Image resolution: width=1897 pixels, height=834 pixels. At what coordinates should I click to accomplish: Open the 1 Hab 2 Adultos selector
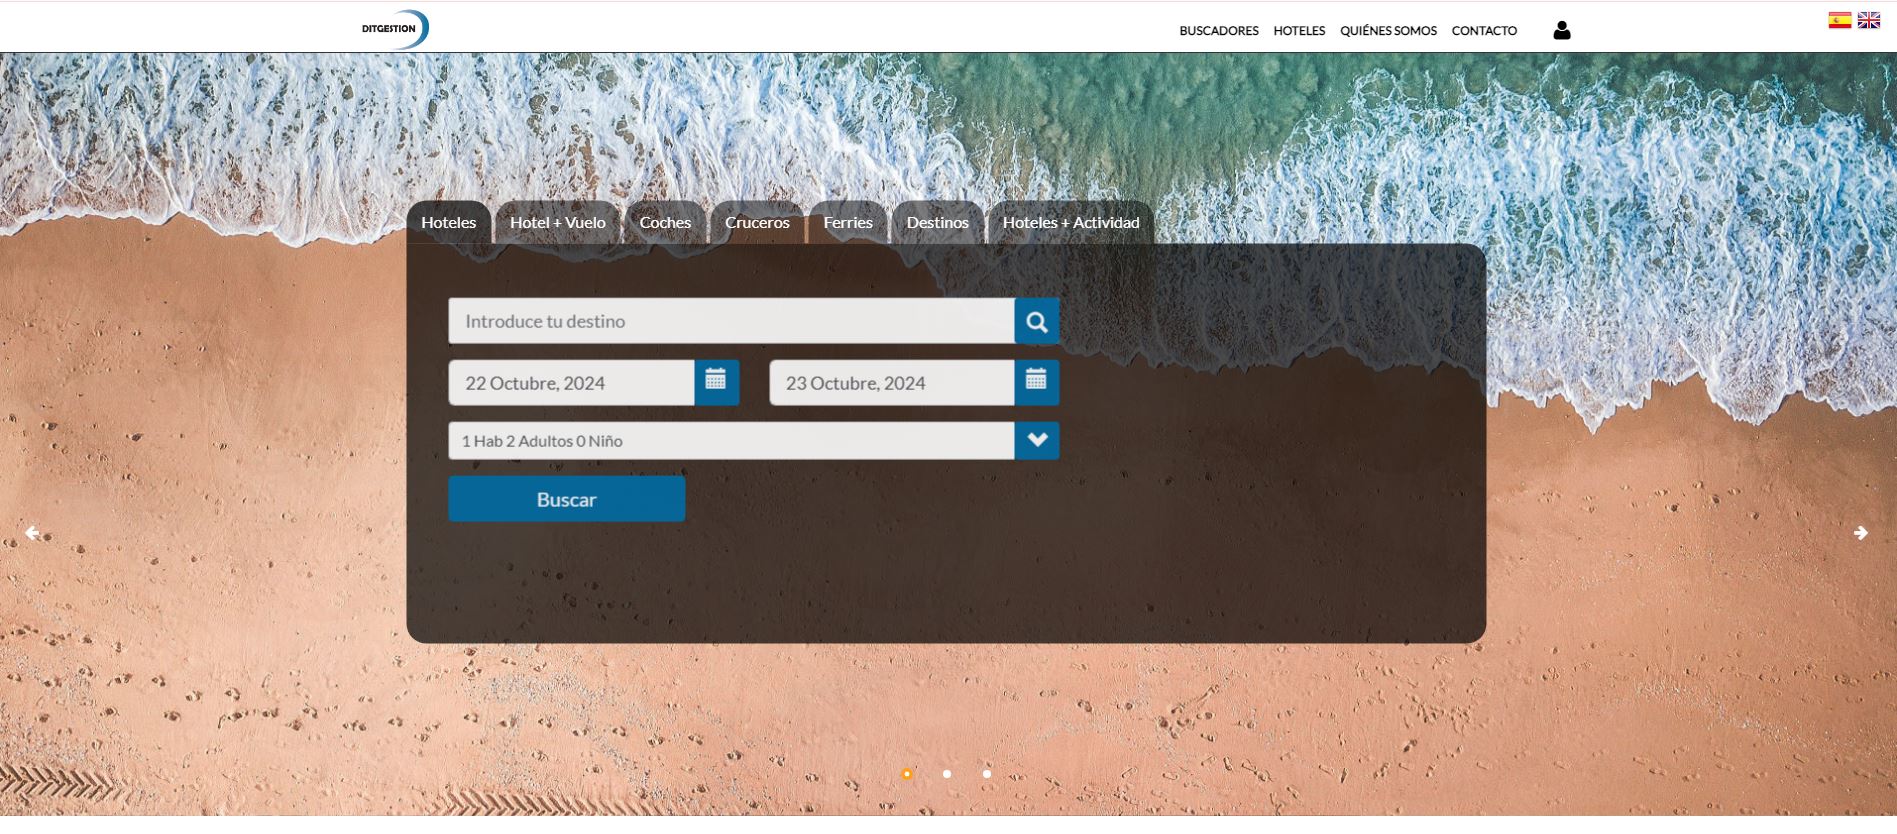click(731, 441)
